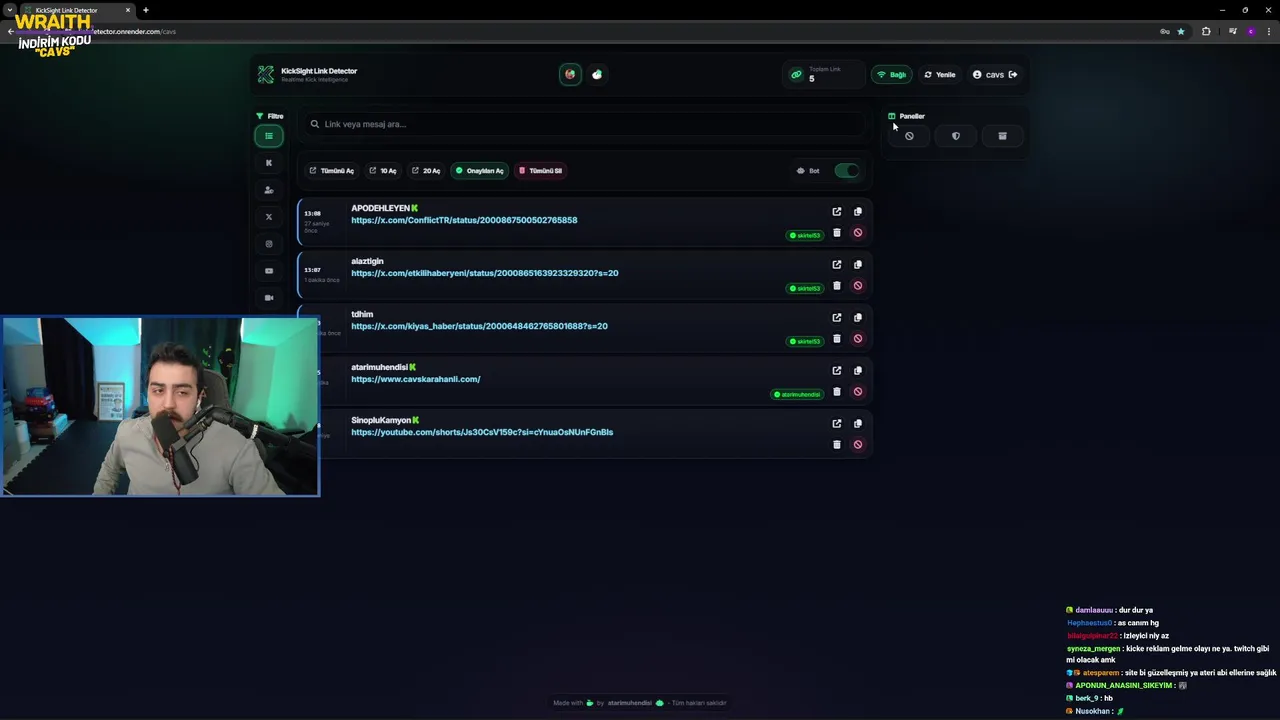Click atarimuhendisi link in the footer

coord(630,703)
